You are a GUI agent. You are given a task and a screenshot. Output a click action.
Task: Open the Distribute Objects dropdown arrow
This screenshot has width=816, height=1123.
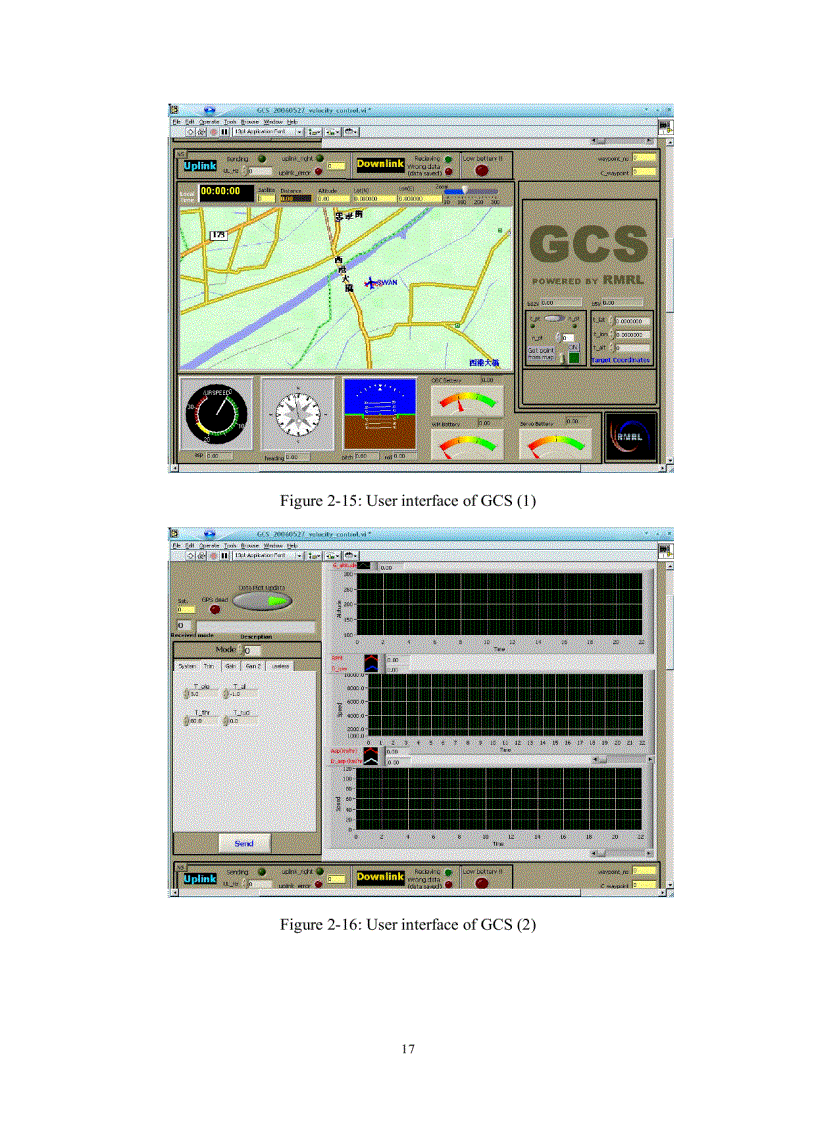(x=338, y=131)
